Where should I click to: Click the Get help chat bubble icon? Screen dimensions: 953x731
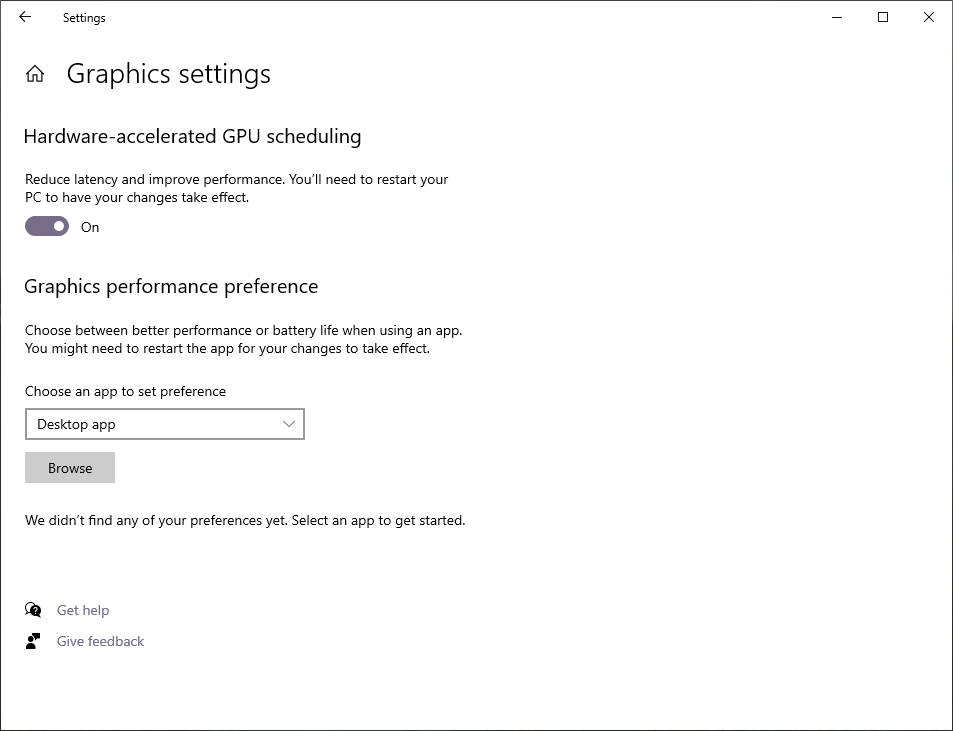(x=33, y=609)
